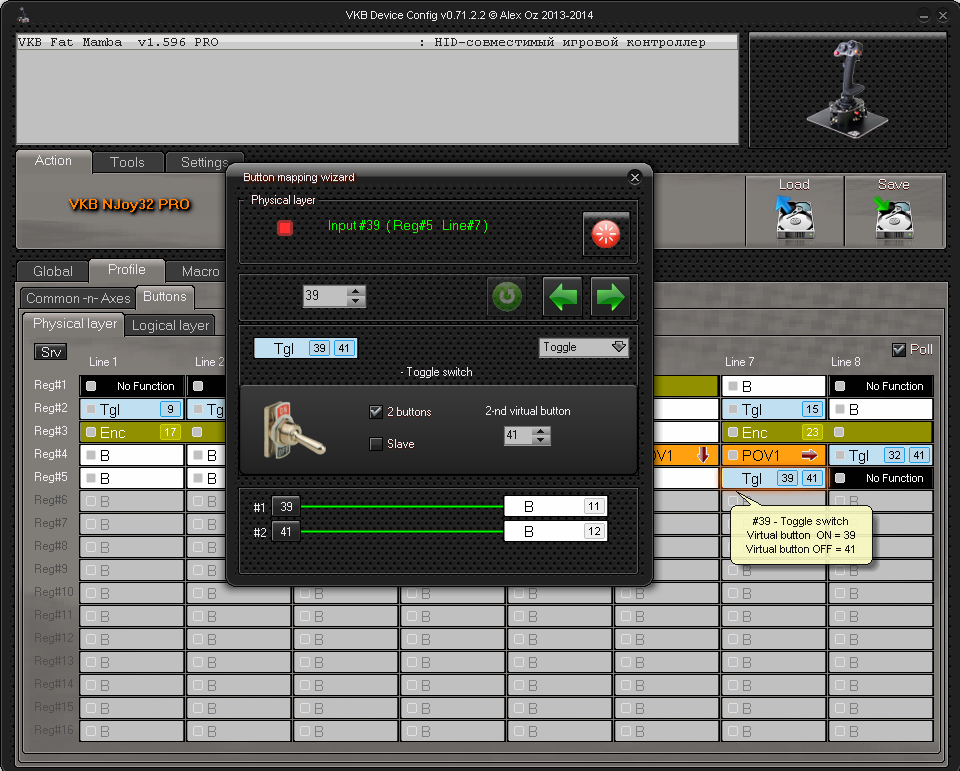
Task: Click the toggle switch image in wizard
Action: tap(293, 430)
